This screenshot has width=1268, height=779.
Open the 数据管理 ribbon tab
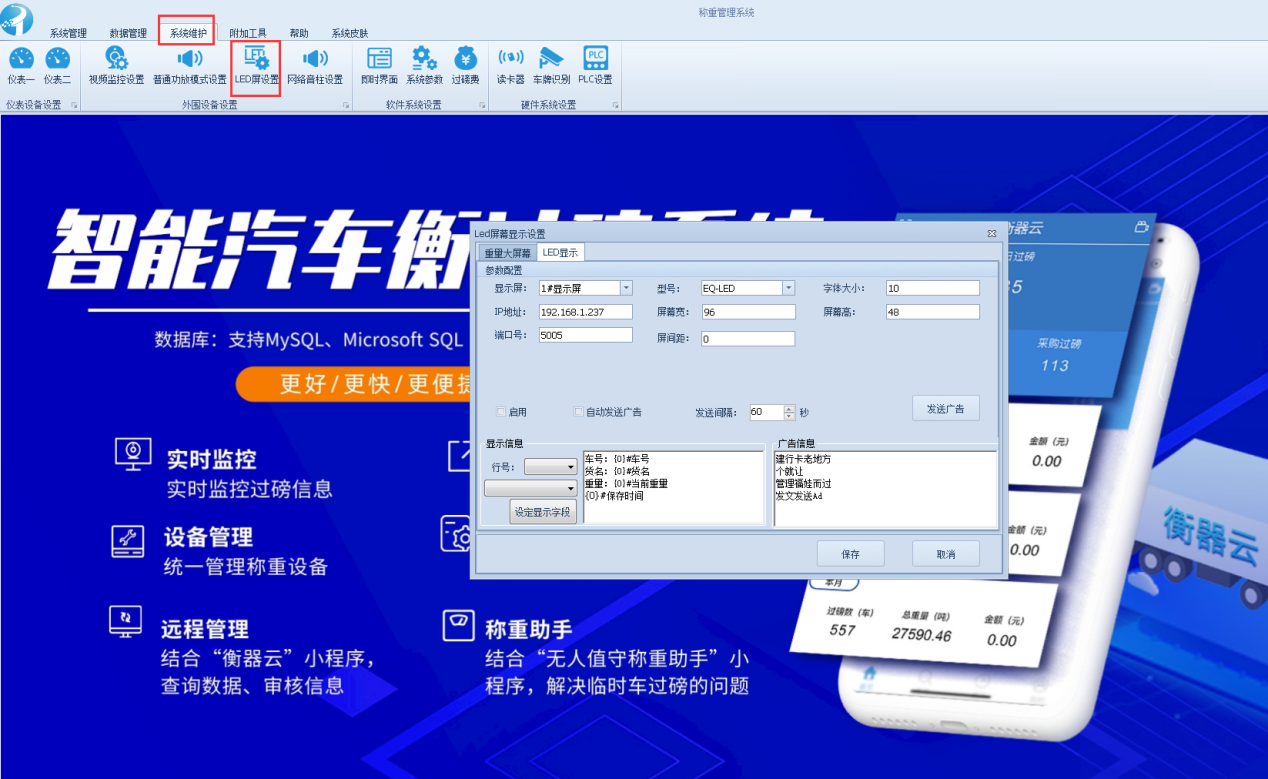128,33
